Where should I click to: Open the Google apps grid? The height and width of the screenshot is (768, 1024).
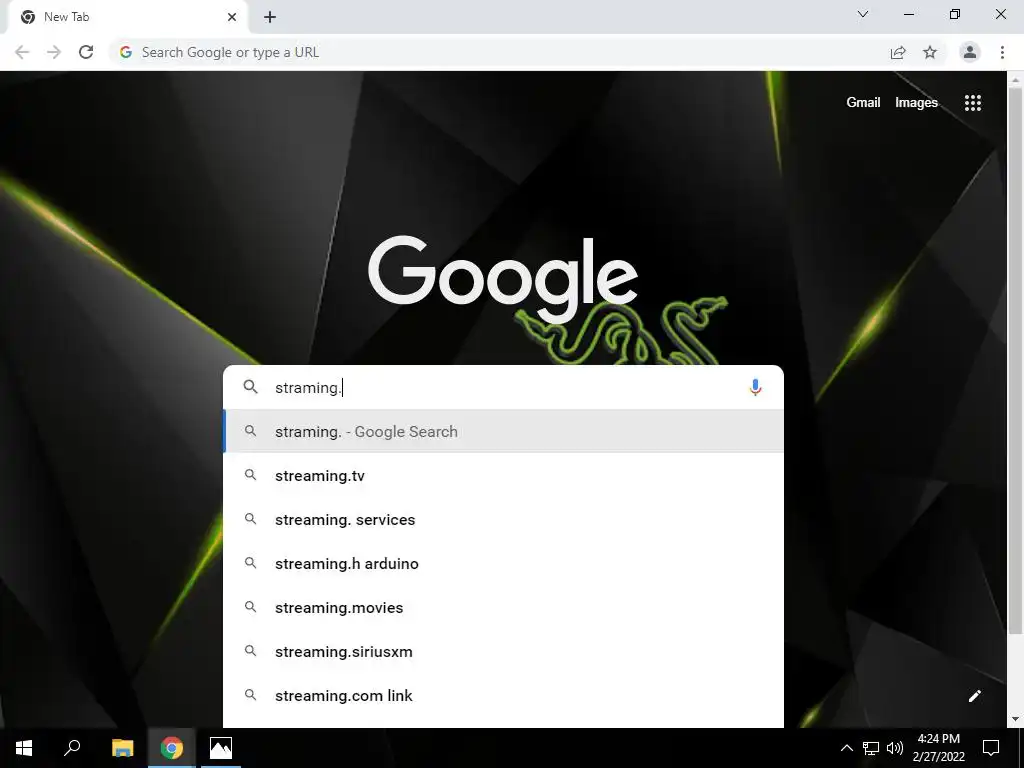pos(972,103)
